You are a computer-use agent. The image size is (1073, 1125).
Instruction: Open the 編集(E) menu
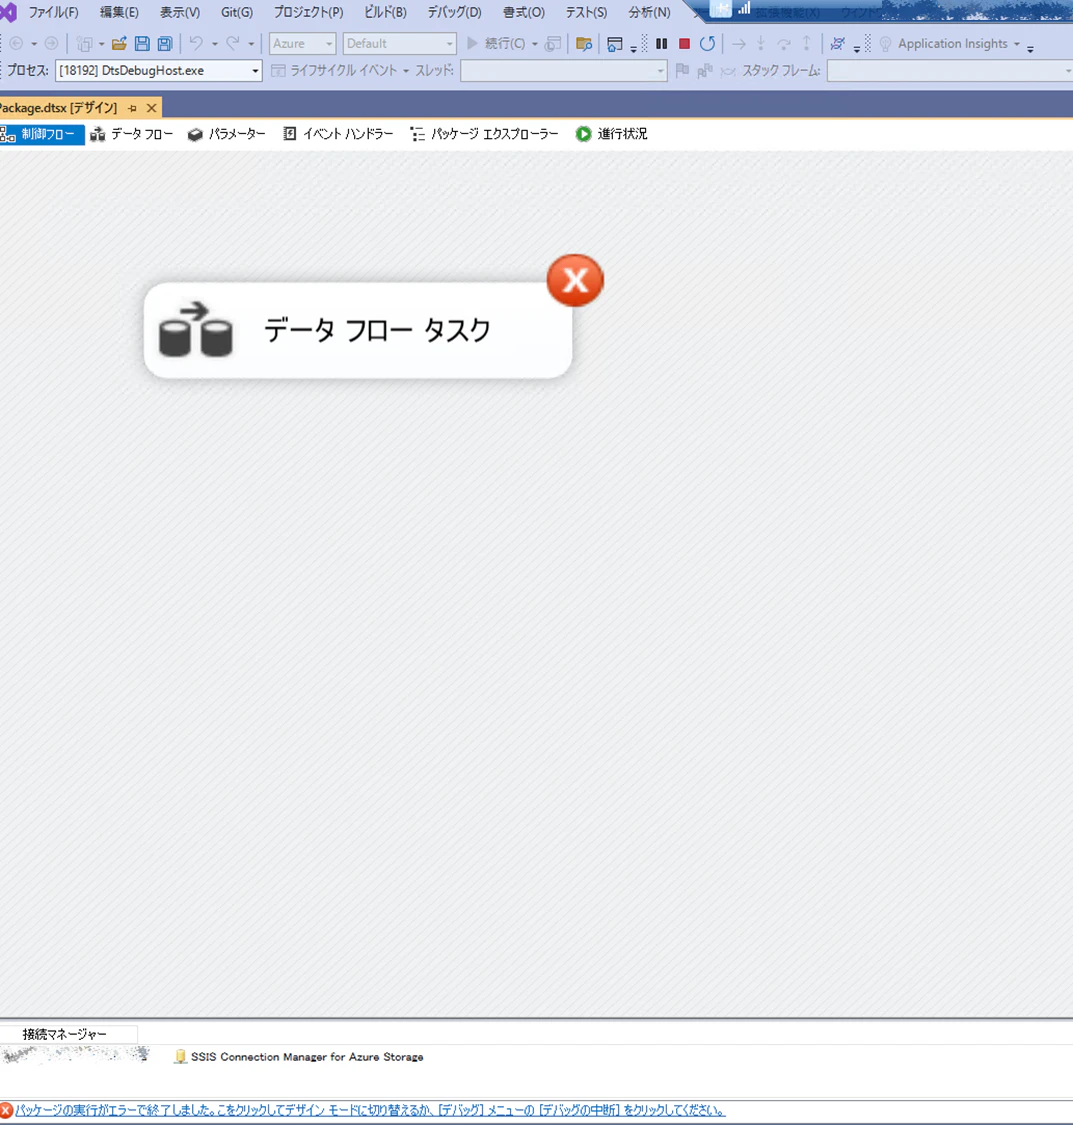[x=119, y=12]
